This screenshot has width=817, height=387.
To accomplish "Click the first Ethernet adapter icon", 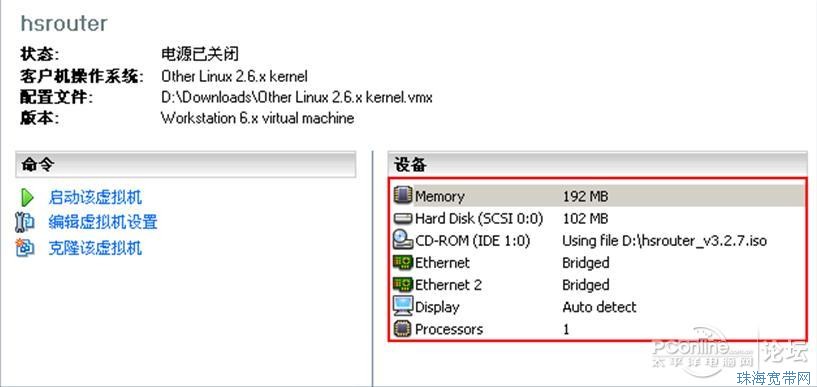I will coord(403,263).
